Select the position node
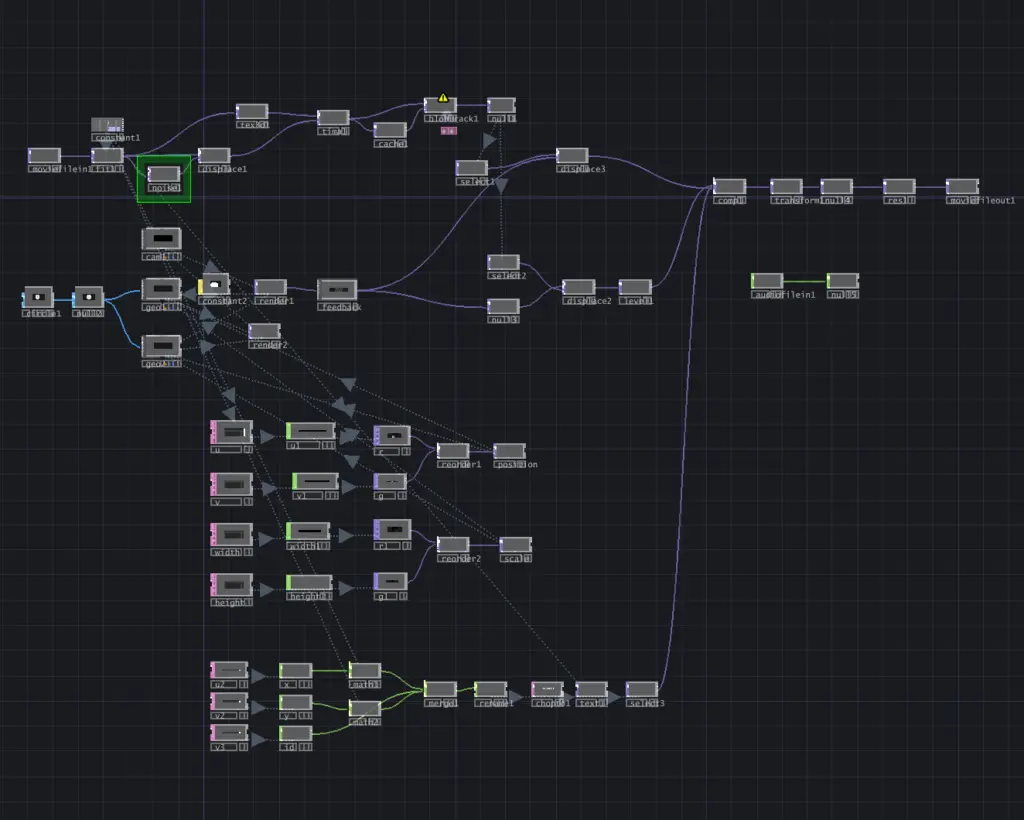Screen dimensions: 1024x820 509,450
